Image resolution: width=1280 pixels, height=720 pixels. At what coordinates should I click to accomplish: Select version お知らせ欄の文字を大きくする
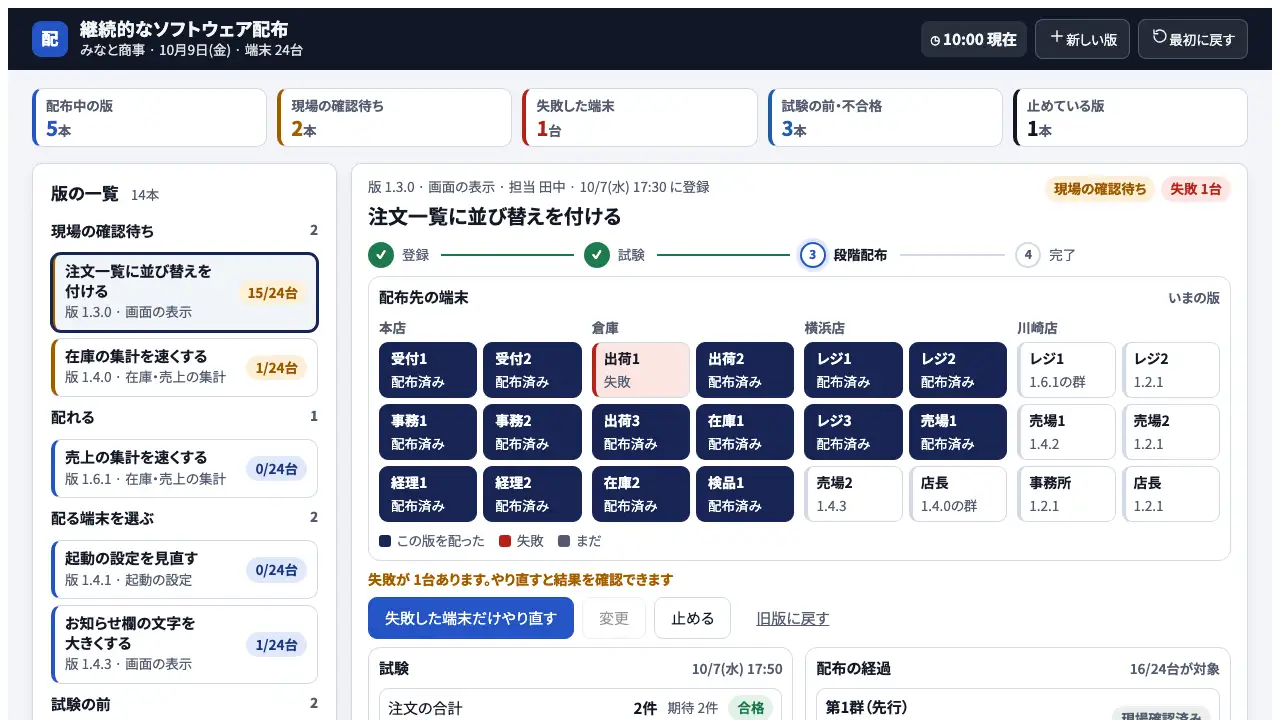tap(185, 644)
